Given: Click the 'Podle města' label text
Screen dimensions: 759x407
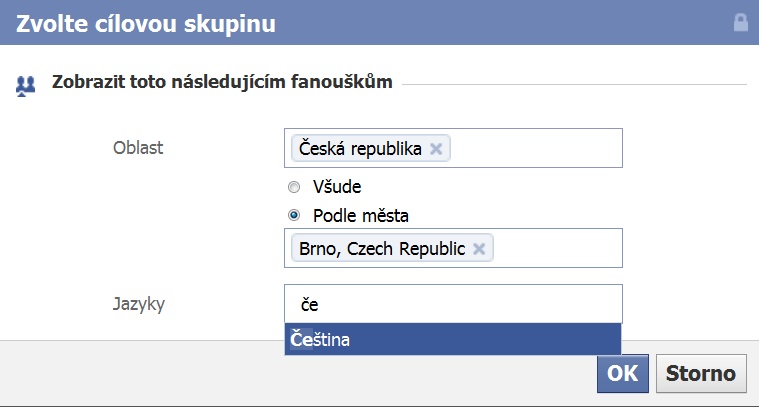Looking at the screenshot, I should [361, 215].
